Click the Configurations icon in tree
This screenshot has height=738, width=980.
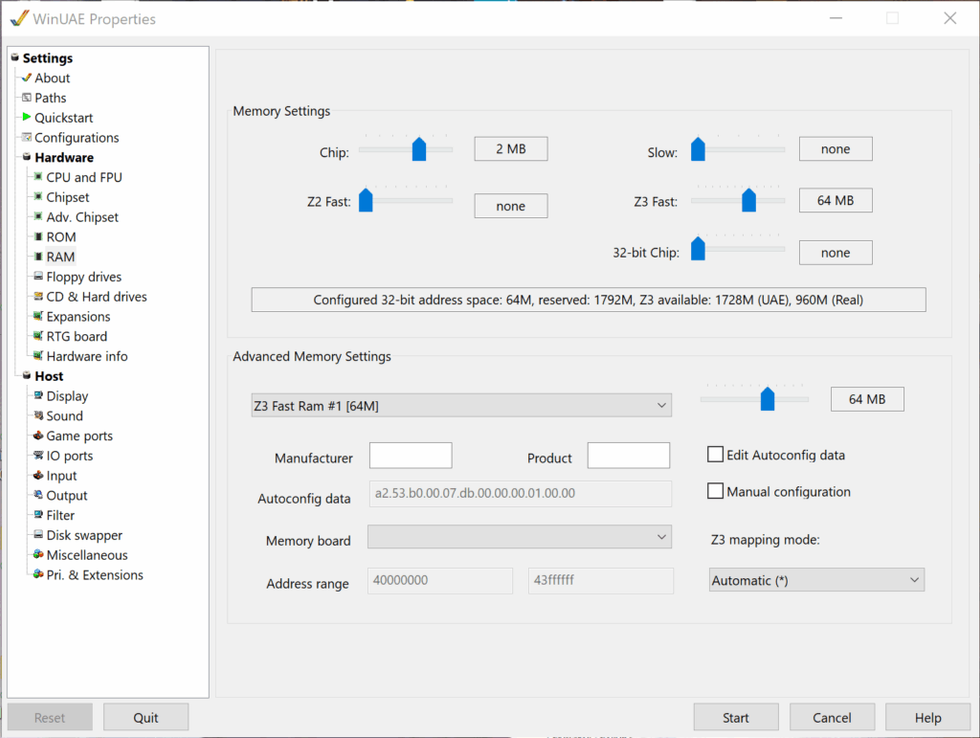[26, 137]
